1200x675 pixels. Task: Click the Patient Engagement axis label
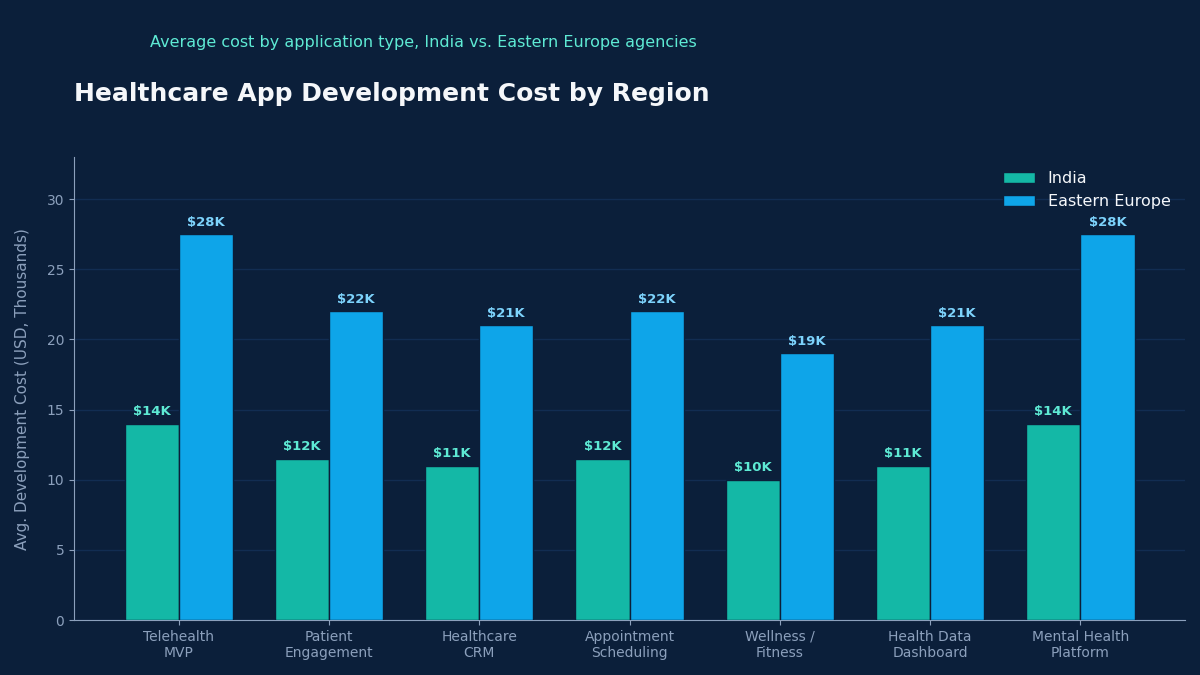[x=329, y=645]
